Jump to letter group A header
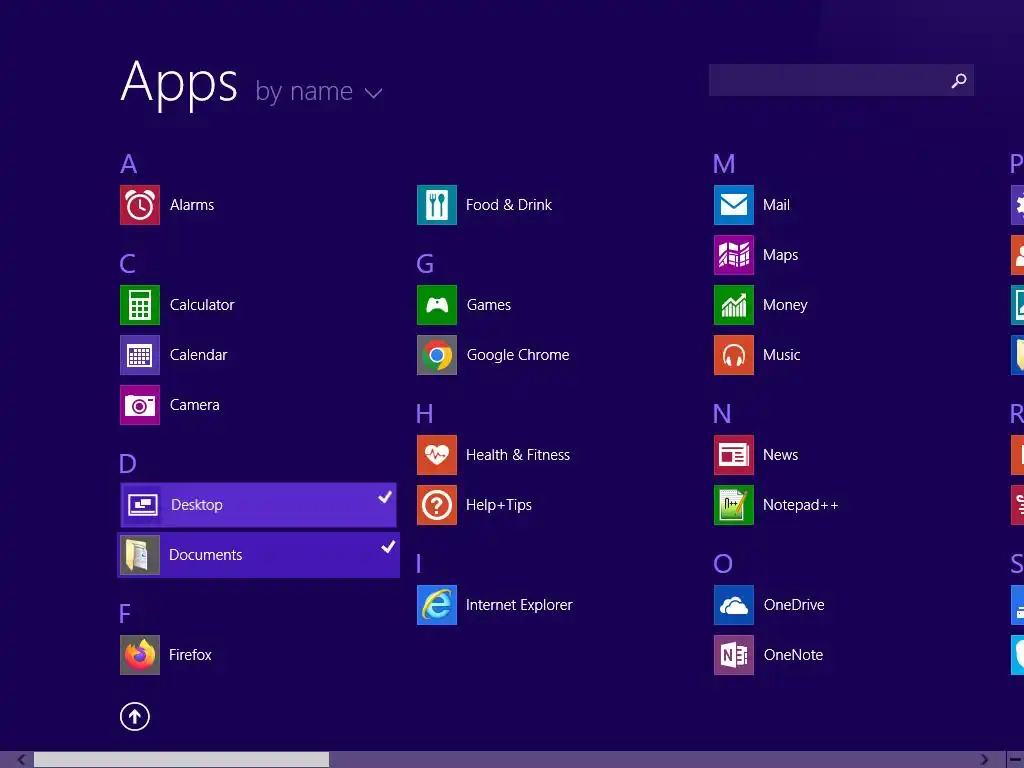The image size is (1024, 768). pos(129,164)
